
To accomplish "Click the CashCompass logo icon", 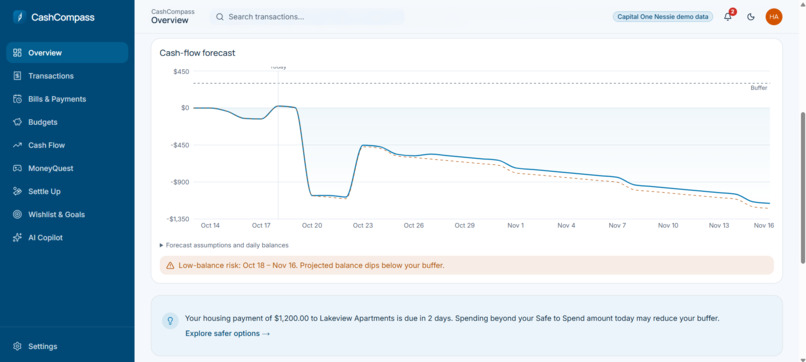I will coord(19,17).
